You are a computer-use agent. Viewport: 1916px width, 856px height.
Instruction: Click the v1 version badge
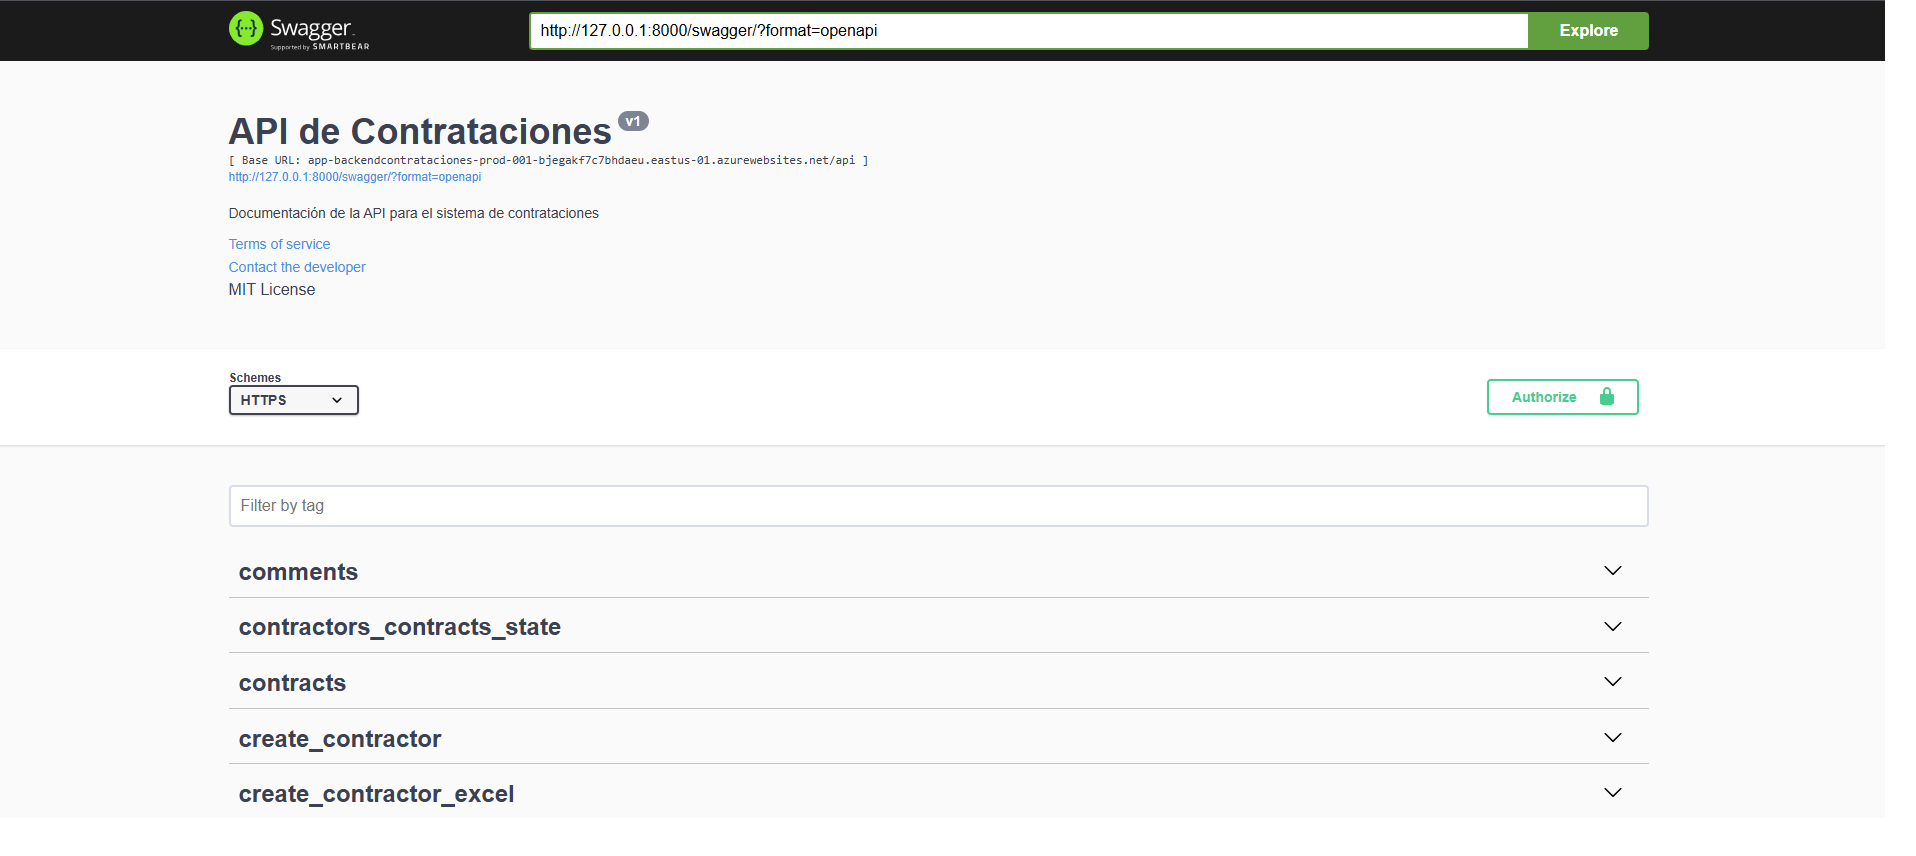(x=633, y=121)
